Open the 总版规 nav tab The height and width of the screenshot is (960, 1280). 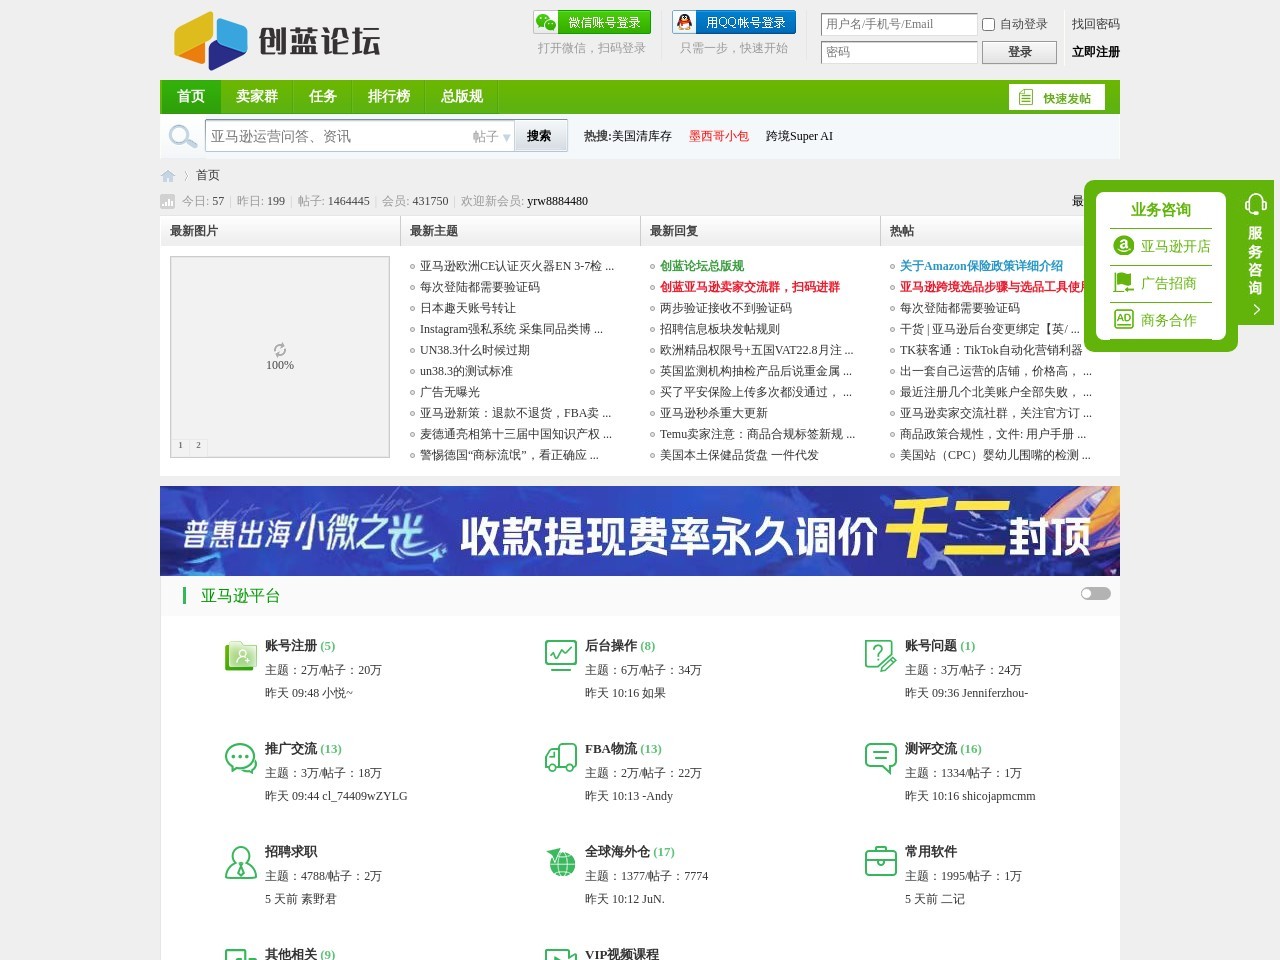(462, 97)
